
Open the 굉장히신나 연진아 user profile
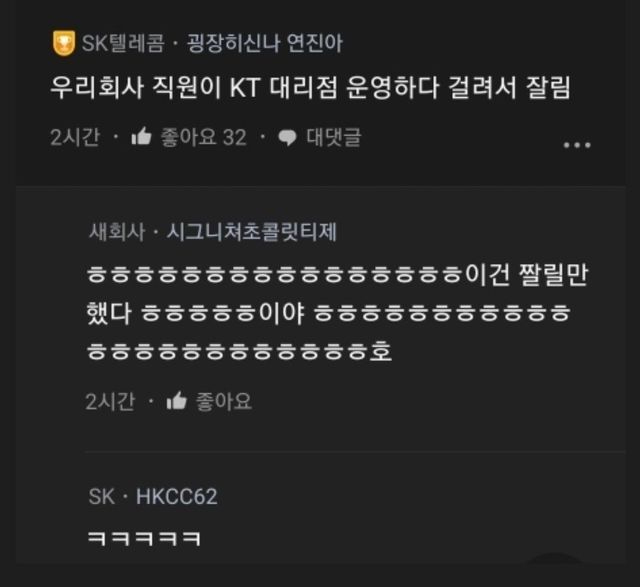265,43
